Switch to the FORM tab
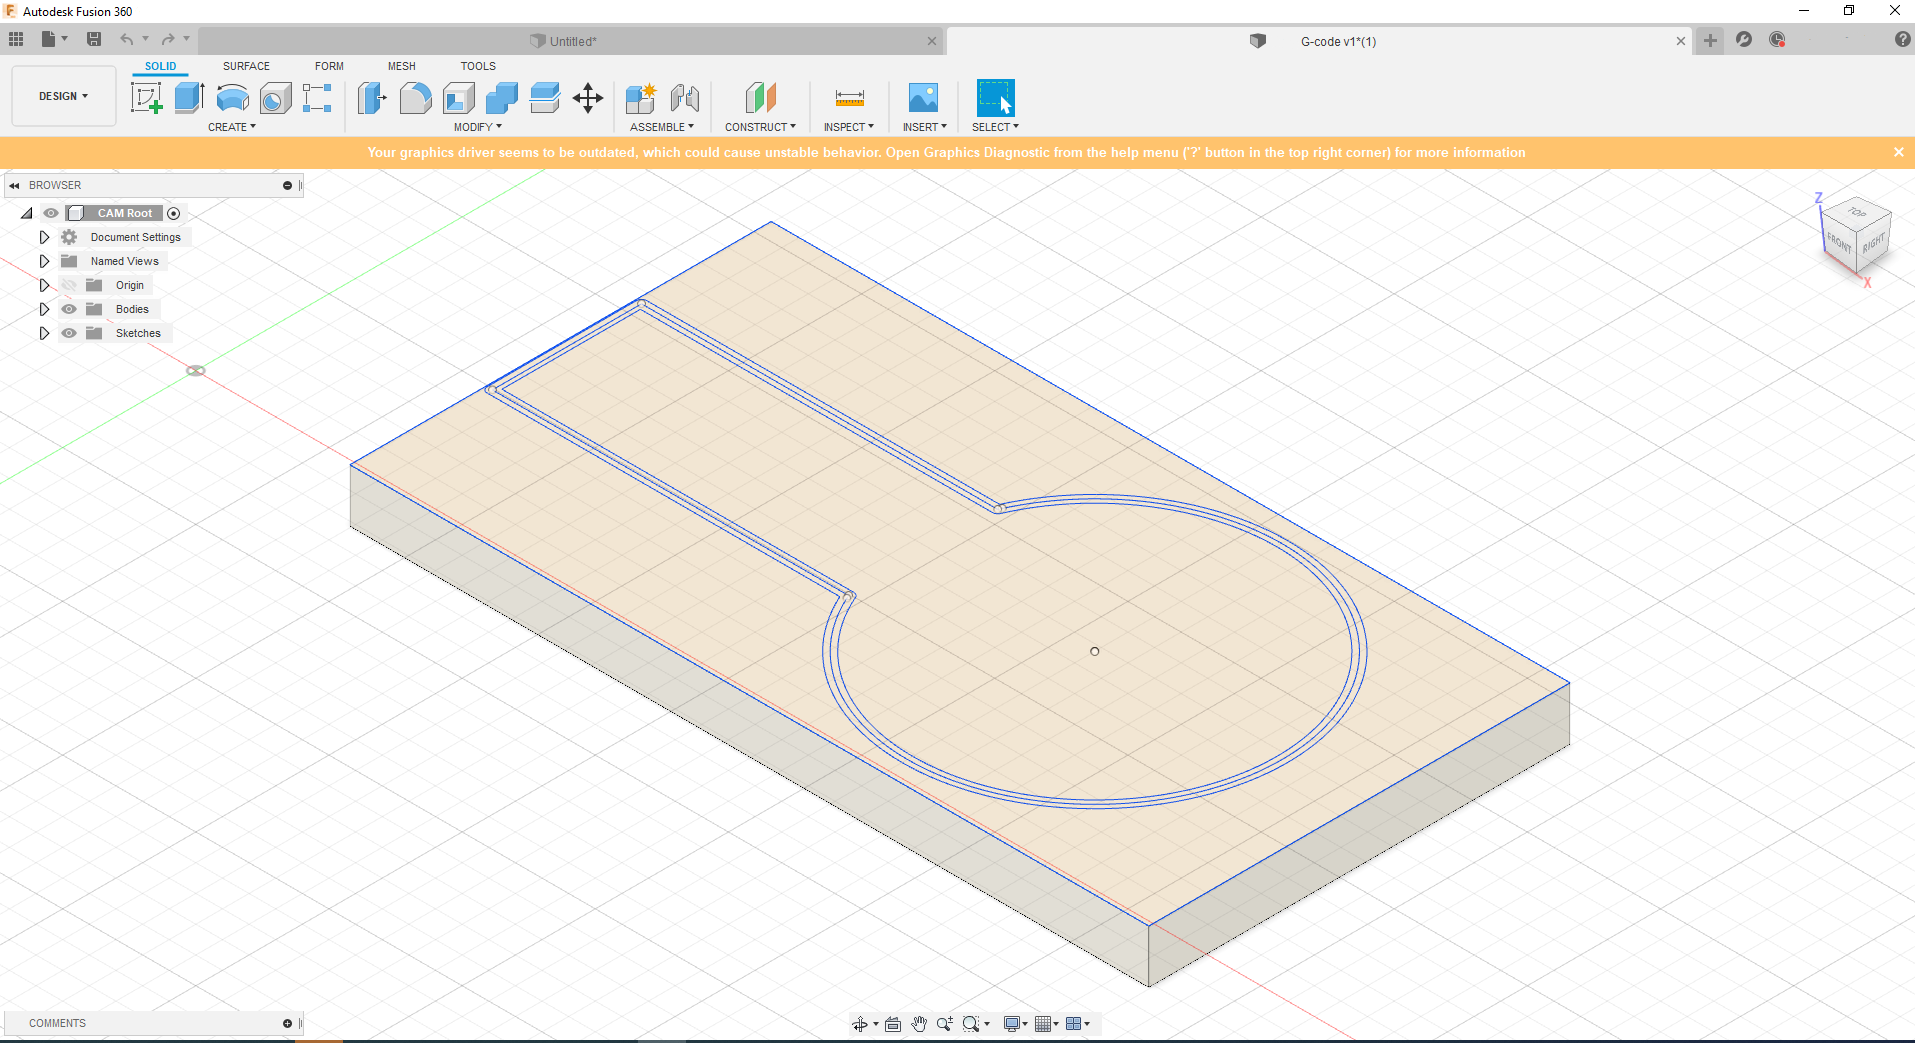The width and height of the screenshot is (1915, 1043). click(x=329, y=66)
